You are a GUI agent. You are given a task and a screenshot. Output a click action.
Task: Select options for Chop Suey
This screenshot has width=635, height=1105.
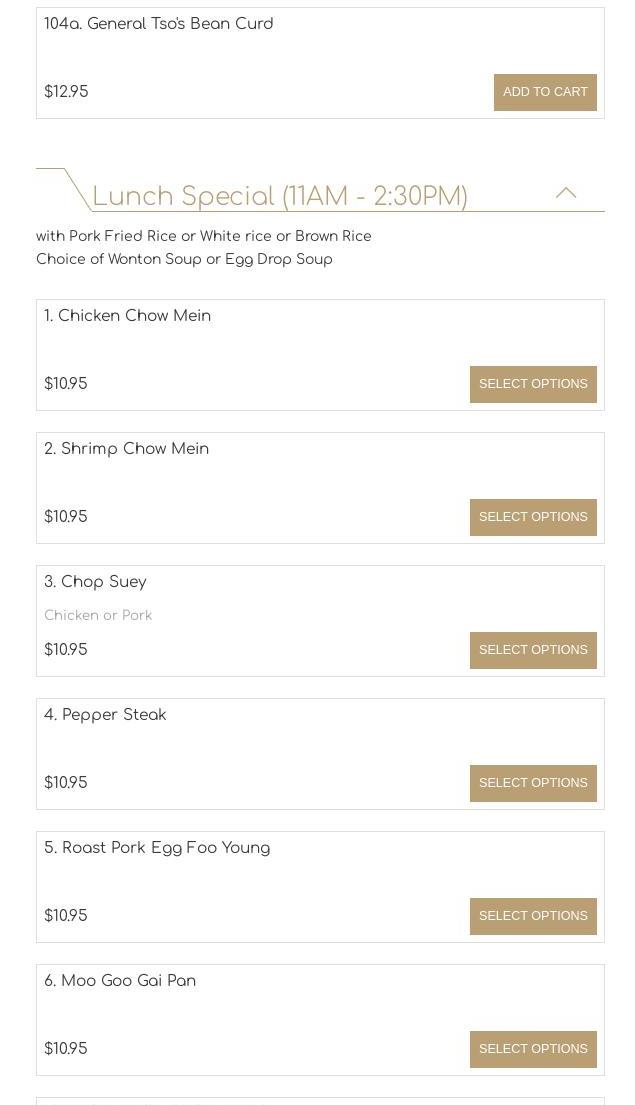[533, 650]
